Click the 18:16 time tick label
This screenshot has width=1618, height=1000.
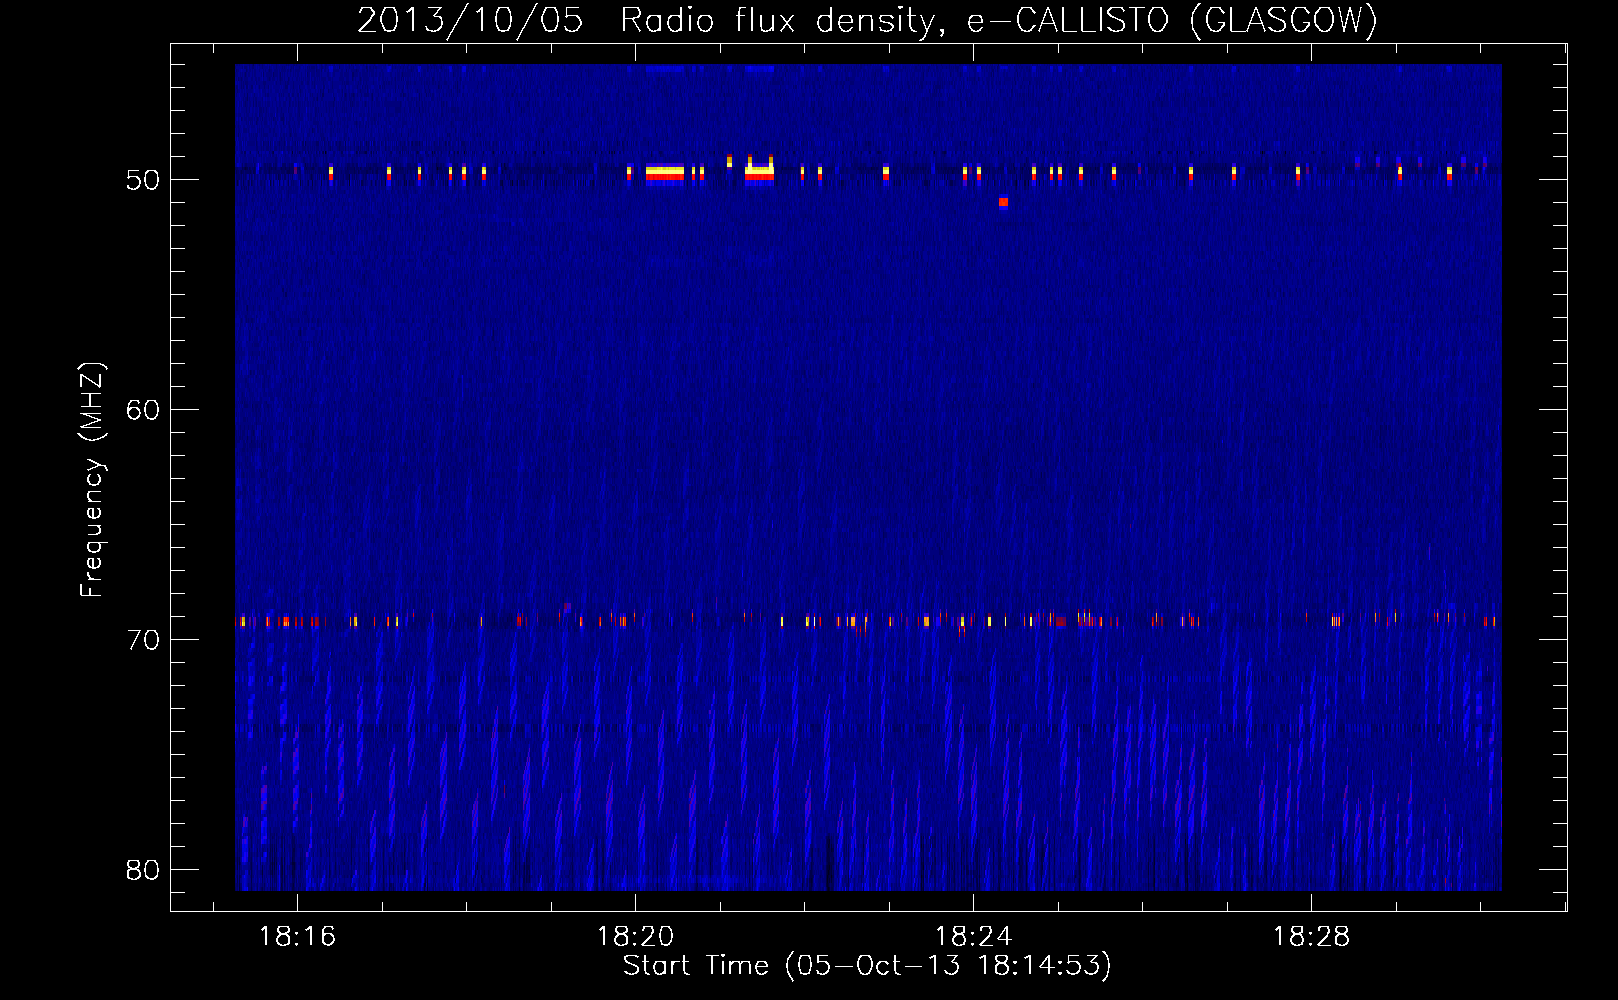point(297,937)
